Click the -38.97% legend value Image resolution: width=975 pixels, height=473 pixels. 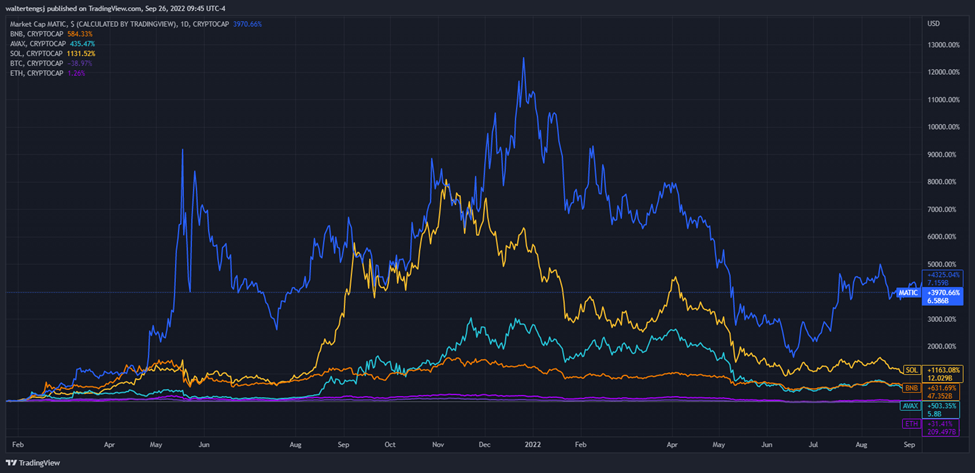click(80, 63)
